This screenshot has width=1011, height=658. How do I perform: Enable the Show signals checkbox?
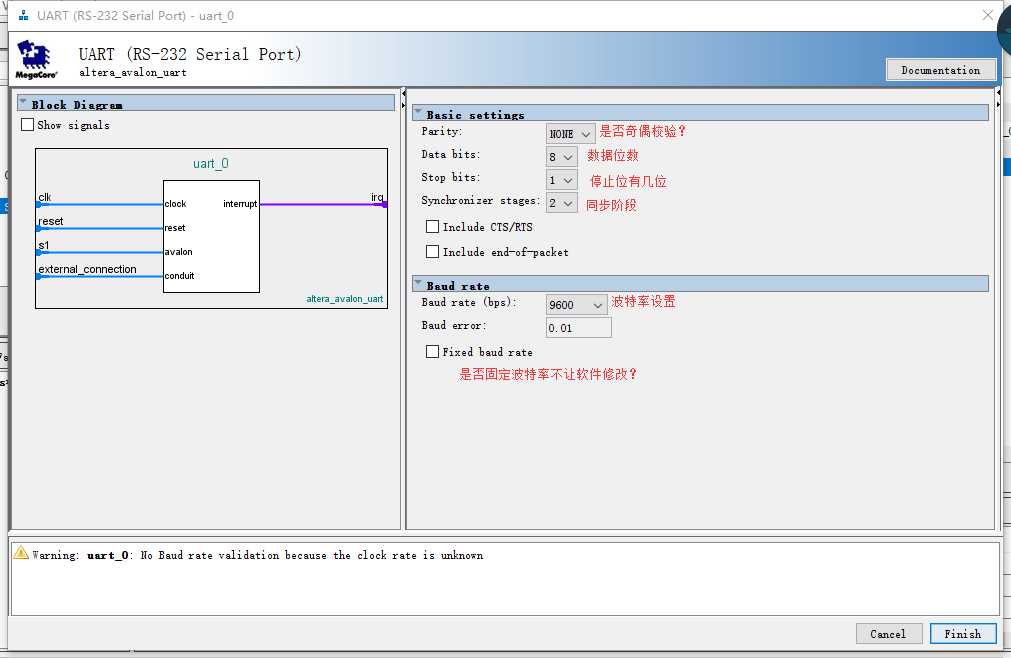coord(28,124)
